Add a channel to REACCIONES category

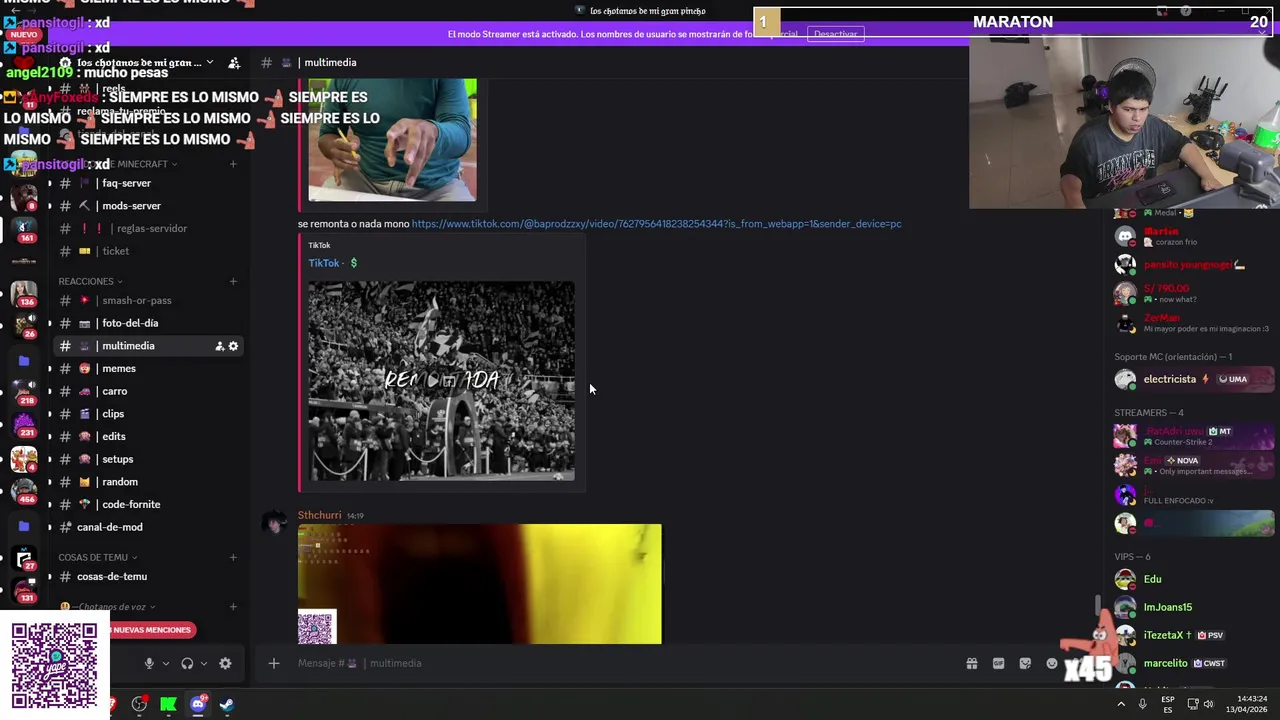(233, 281)
